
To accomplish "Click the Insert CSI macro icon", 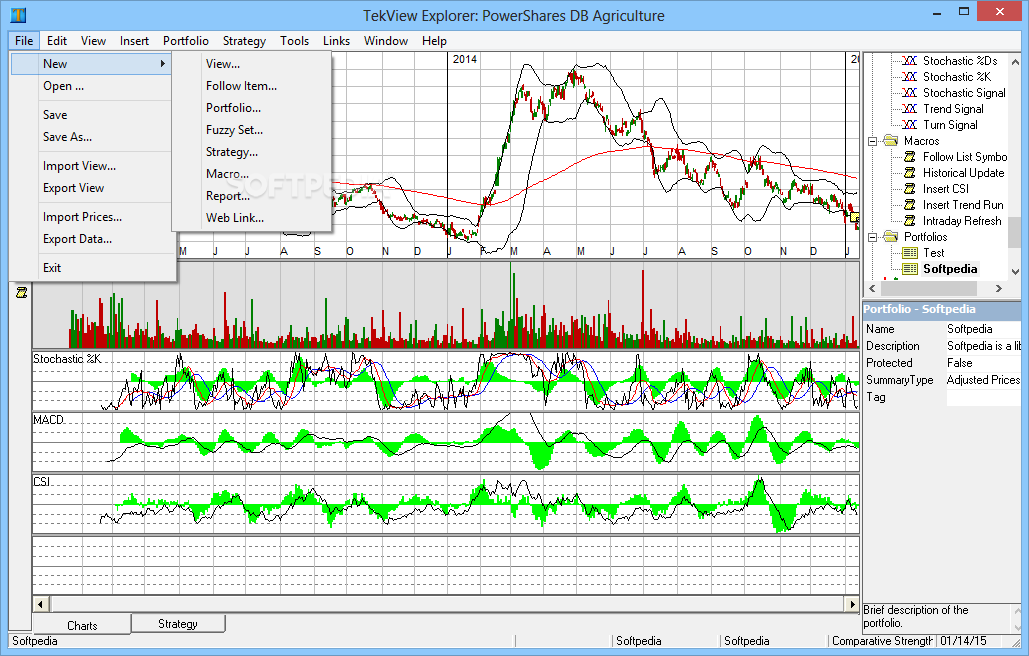I will (x=910, y=189).
